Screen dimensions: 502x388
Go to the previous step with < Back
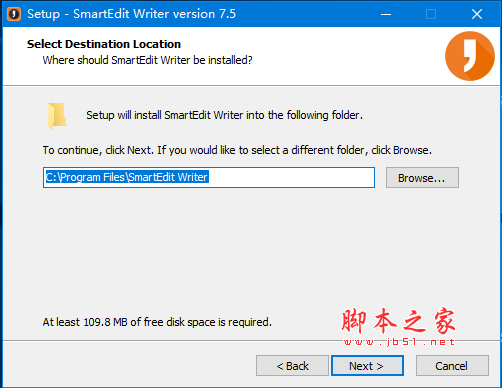click(292, 366)
